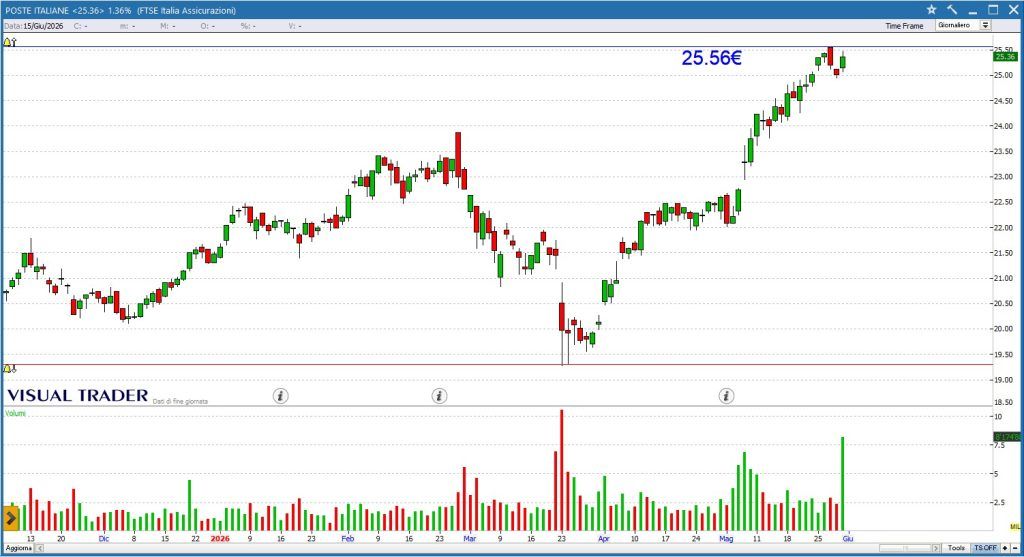The width and height of the screenshot is (1024, 557).
Task: Click the scroll left arrow next to Aggiorna
Action: (x=39, y=549)
